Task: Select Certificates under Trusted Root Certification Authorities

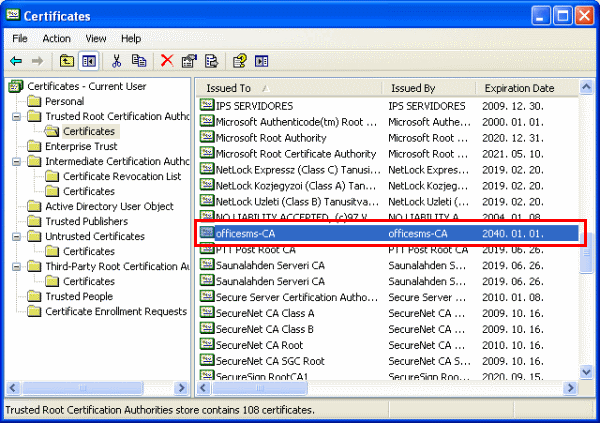Action: pyautogui.click(x=89, y=131)
